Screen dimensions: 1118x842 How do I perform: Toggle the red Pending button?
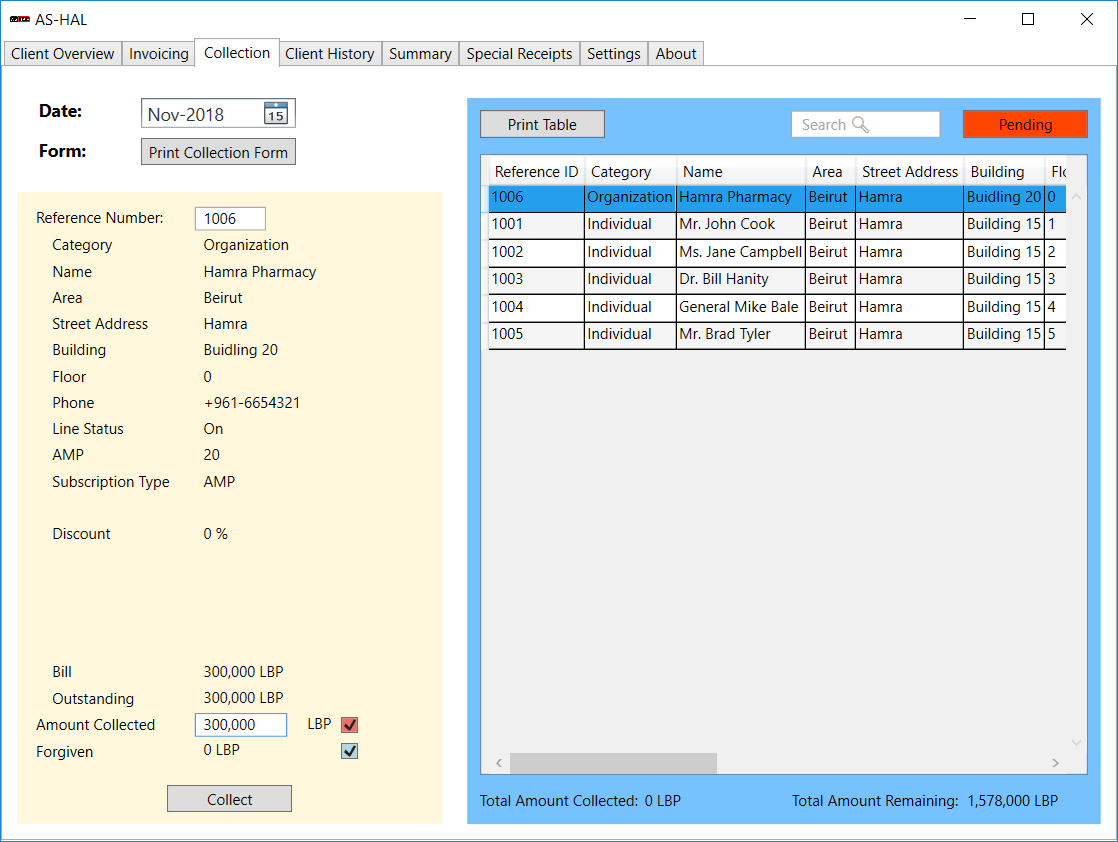pyautogui.click(x=1025, y=124)
